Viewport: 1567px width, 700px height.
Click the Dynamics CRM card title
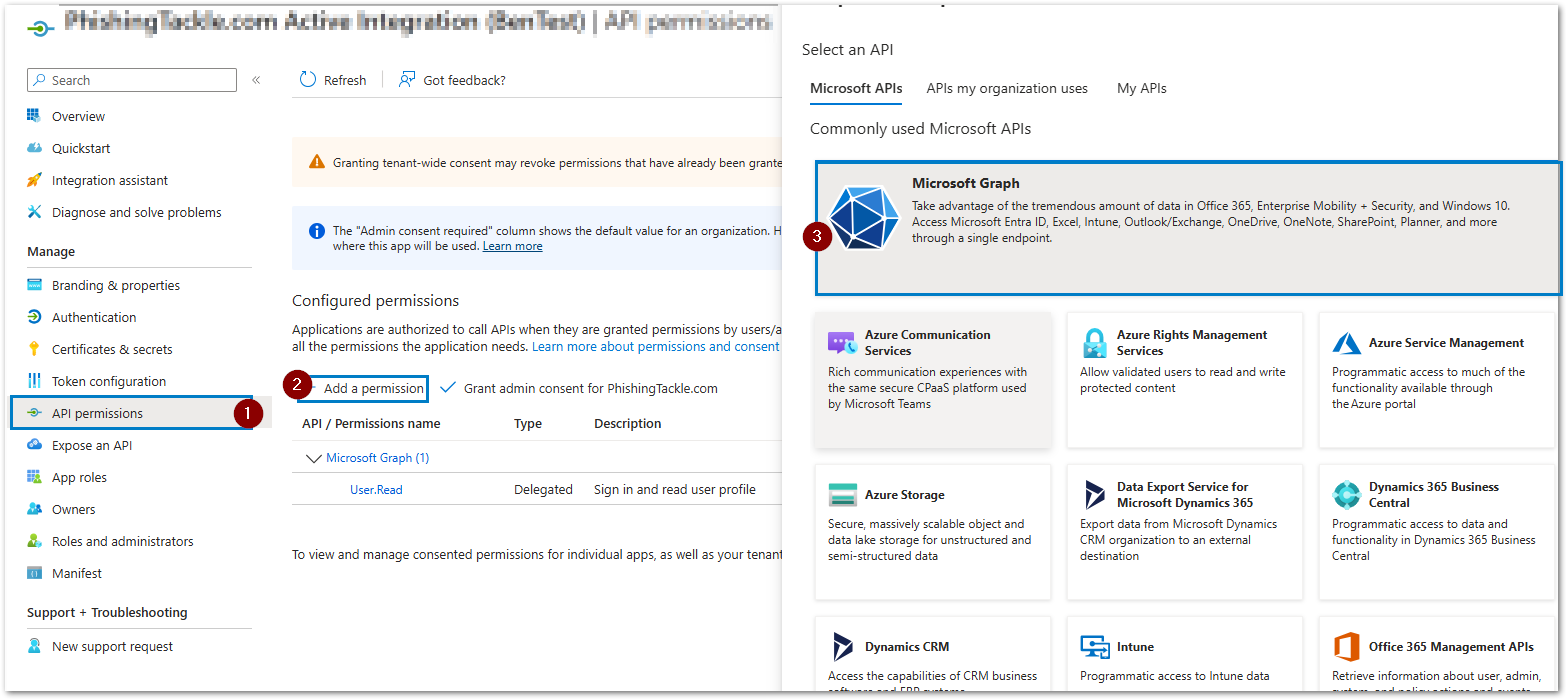907,647
